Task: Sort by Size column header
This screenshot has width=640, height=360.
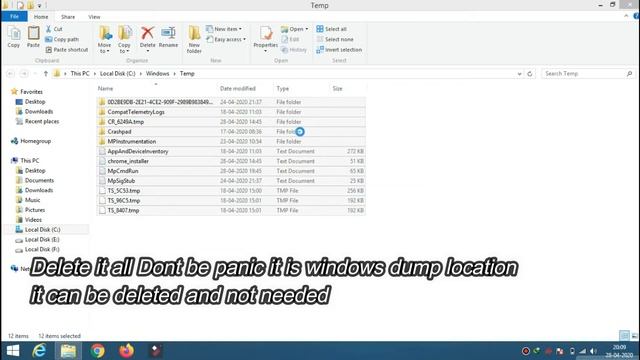Action: [x=337, y=89]
